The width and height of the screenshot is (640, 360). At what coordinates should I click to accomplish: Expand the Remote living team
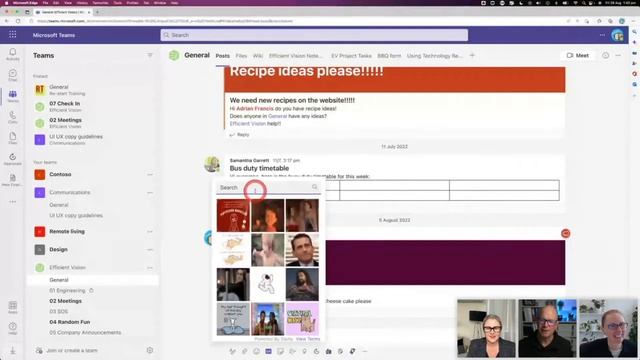(x=67, y=231)
